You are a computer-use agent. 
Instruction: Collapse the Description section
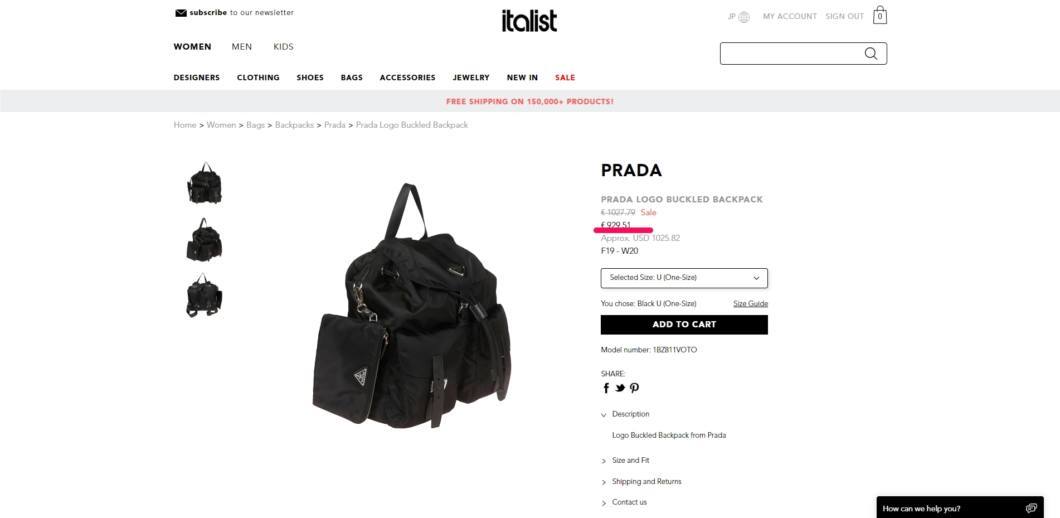[x=625, y=414]
